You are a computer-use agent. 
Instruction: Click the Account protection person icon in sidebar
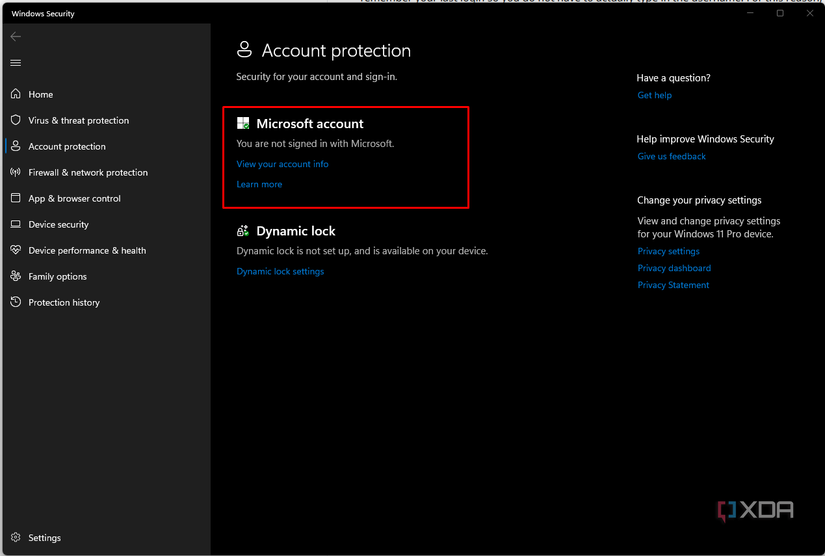pyautogui.click(x=16, y=146)
